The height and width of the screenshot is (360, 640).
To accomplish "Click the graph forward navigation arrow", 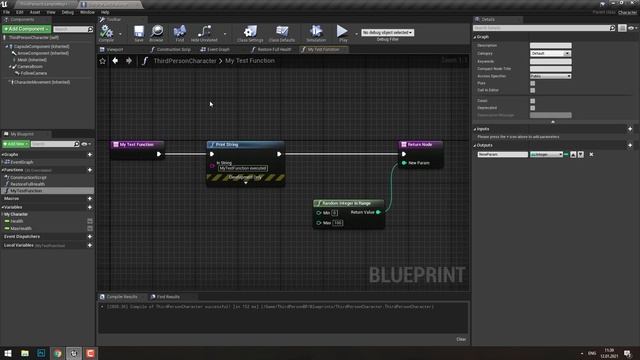I will 129,61.
